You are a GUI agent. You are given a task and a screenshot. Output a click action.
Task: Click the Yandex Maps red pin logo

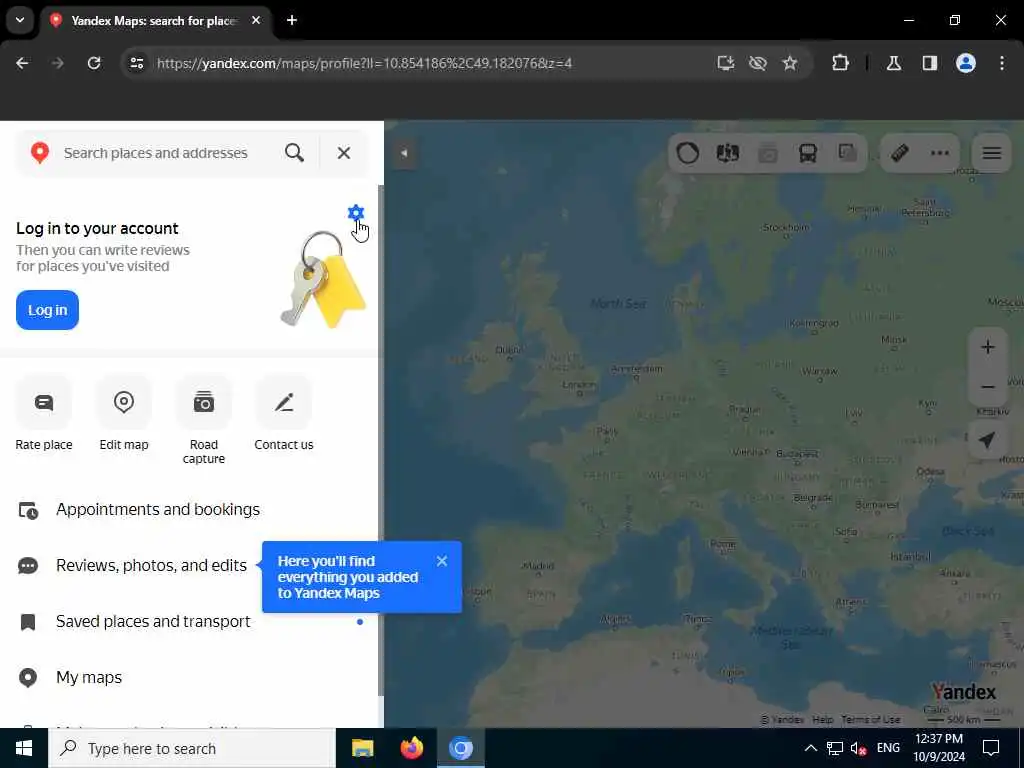point(40,153)
